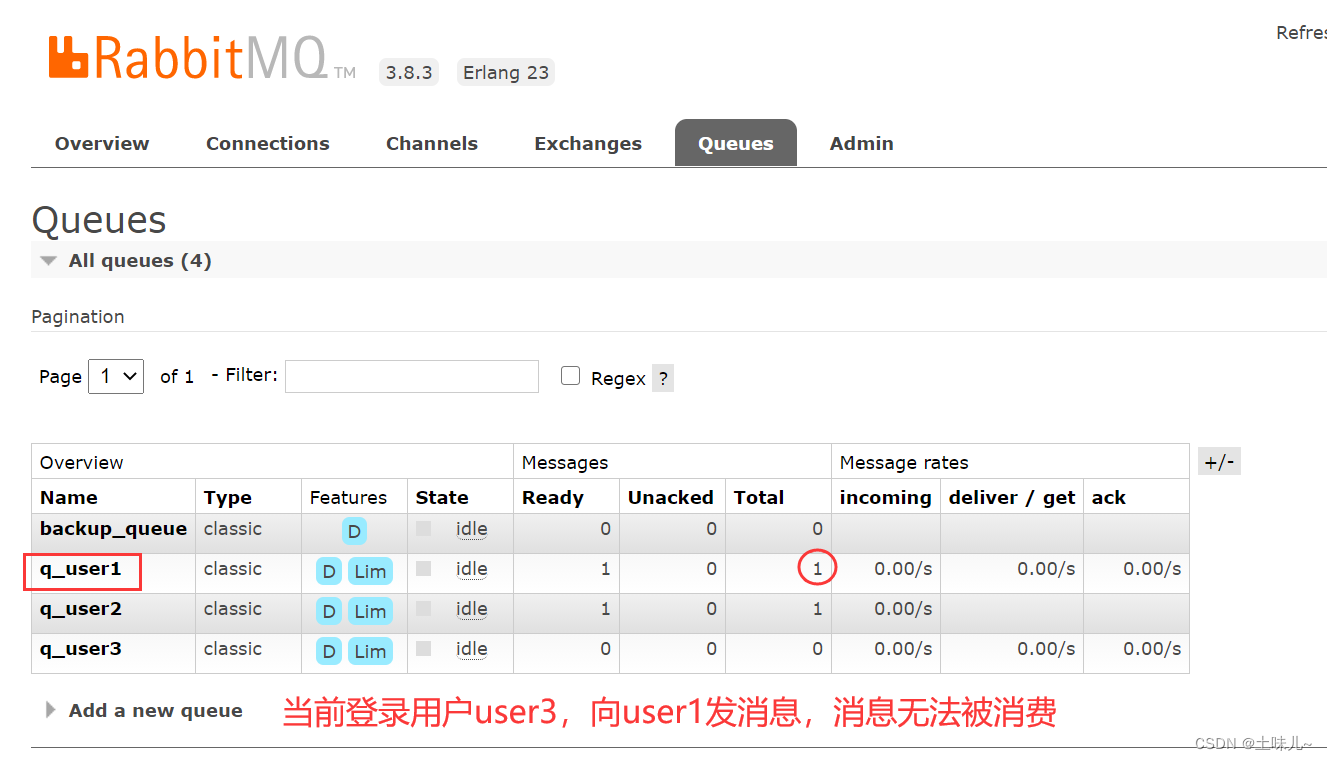Click the Lim badge of q_user1

[370, 572]
